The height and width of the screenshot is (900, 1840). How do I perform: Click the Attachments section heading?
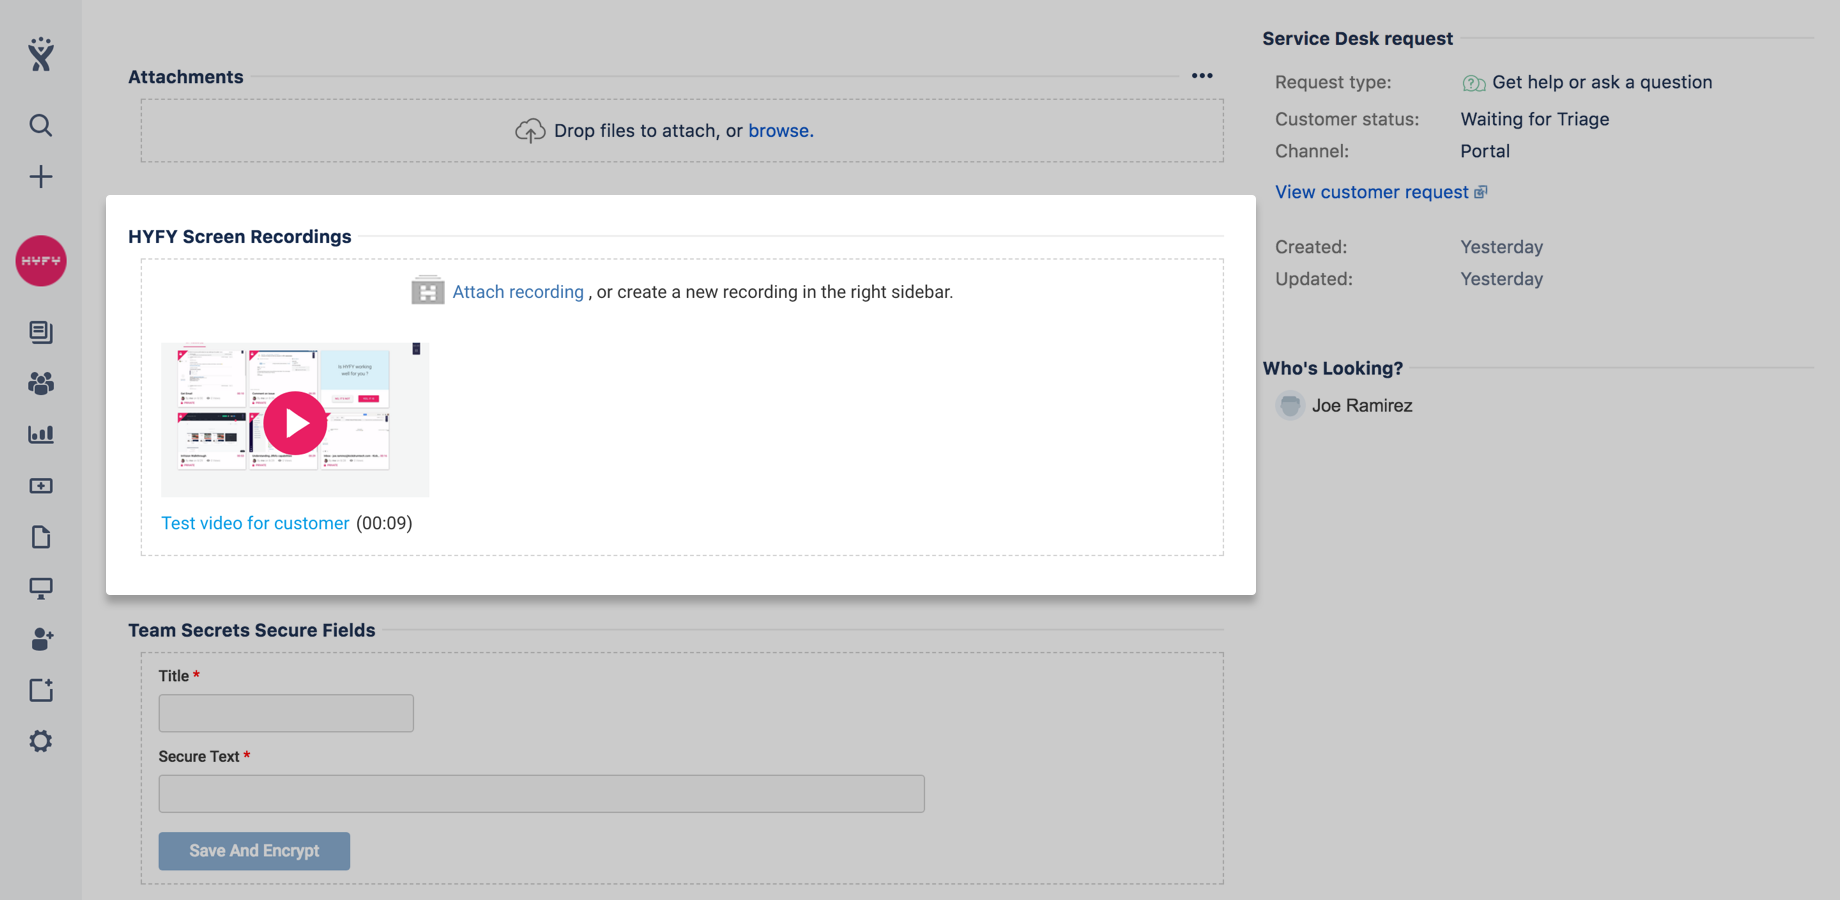coord(186,77)
